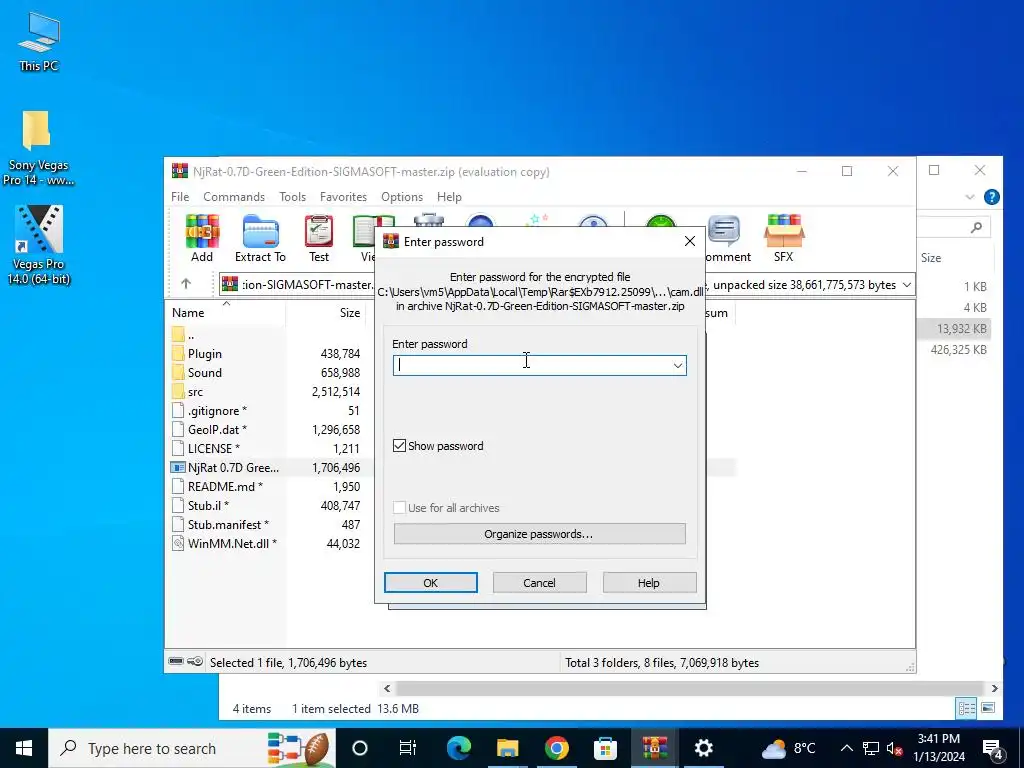Select the Plugin folder

204,354
